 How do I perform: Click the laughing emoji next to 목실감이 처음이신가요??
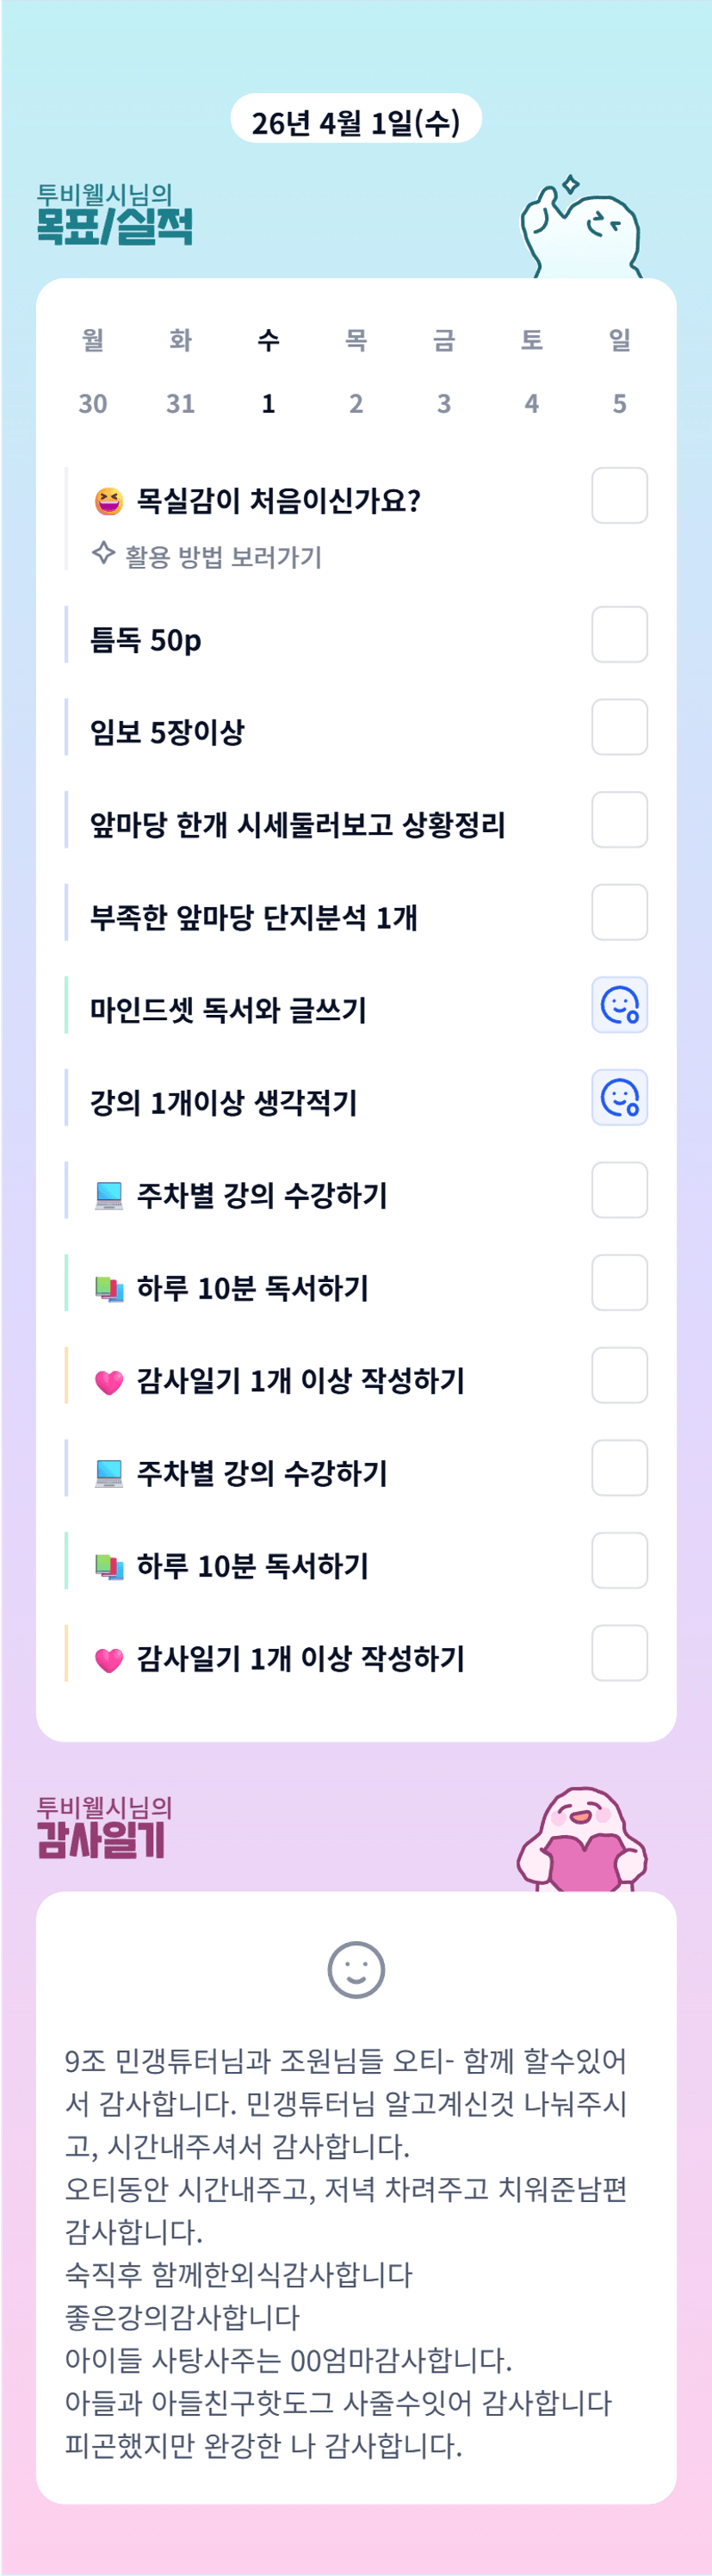pos(108,501)
